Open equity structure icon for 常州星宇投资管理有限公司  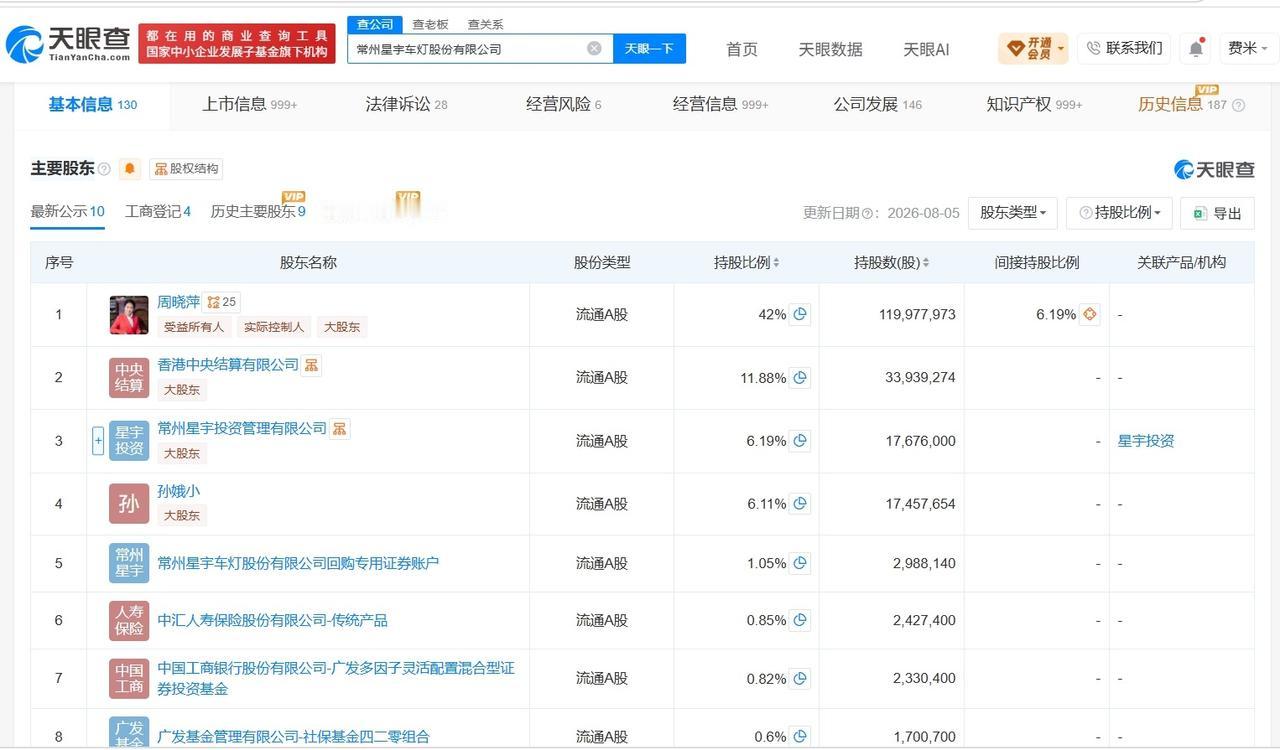(x=340, y=428)
